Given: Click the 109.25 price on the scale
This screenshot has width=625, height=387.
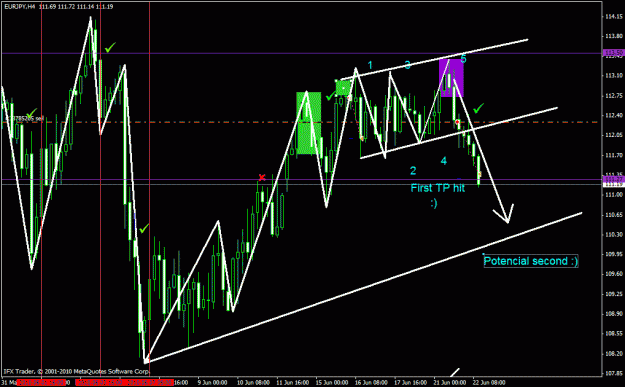Looking at the screenshot, I should coord(614,294).
